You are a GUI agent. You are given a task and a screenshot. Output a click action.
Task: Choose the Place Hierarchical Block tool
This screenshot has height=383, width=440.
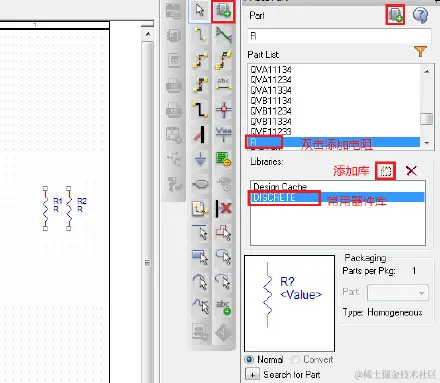tap(223, 159)
